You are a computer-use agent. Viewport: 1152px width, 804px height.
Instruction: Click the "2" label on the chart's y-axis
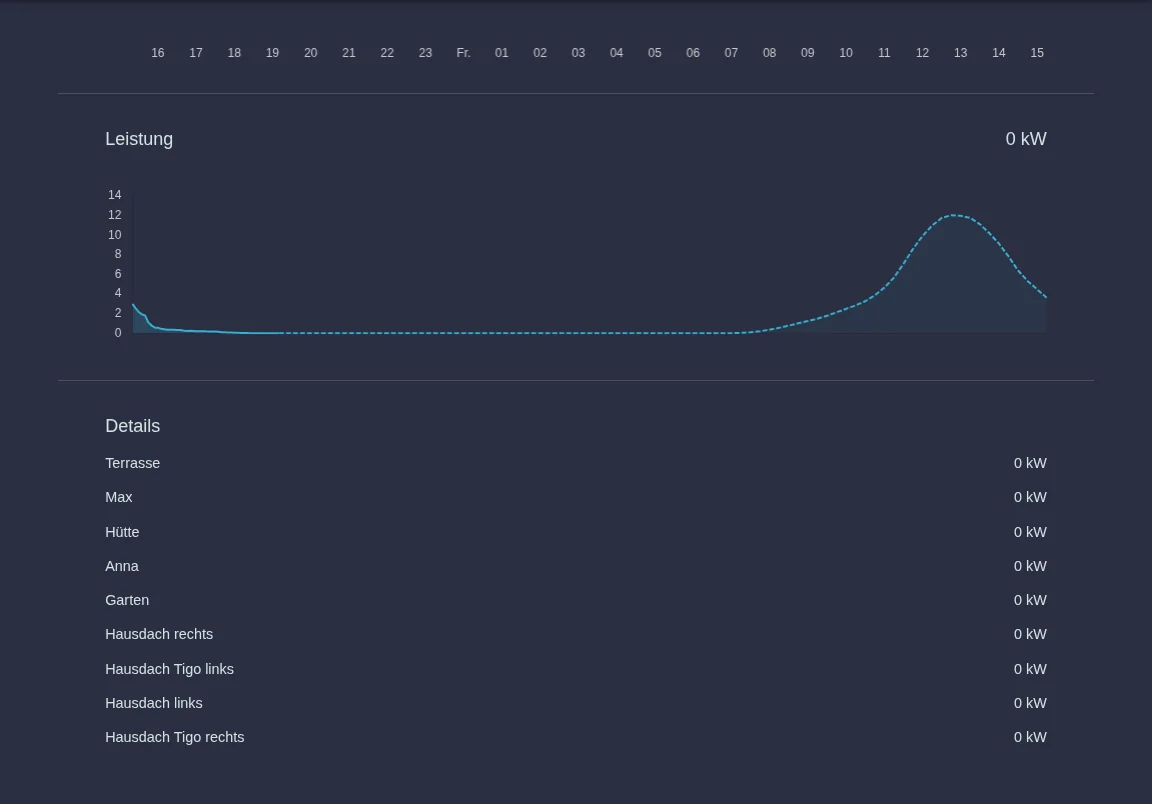[x=118, y=313]
